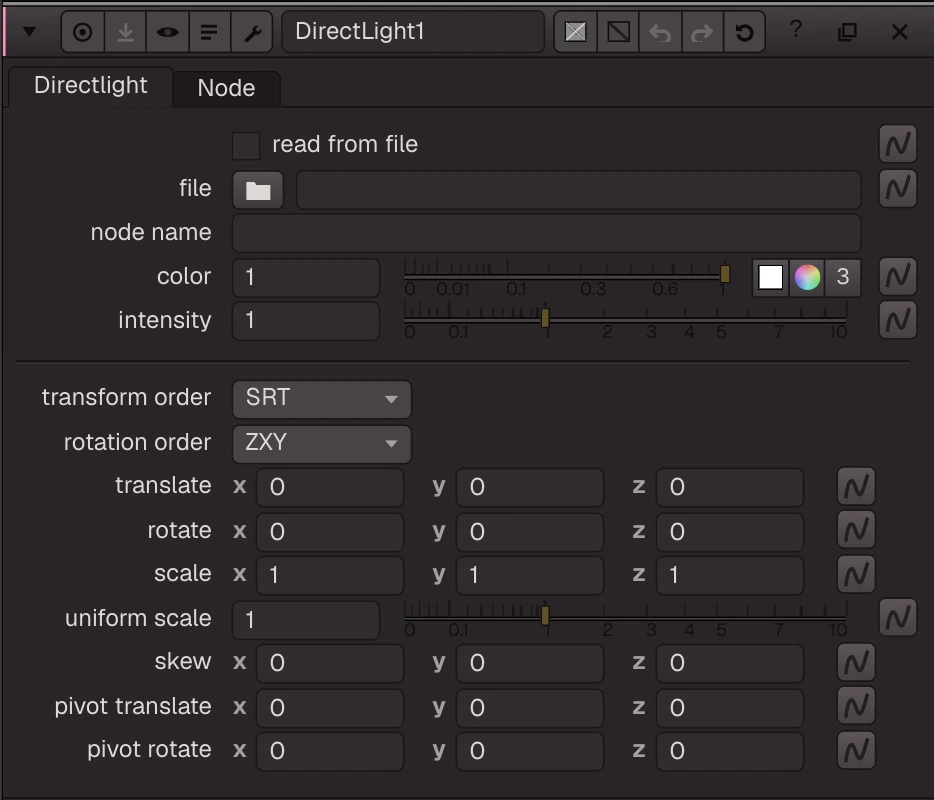Open the color wheel picker
934x800 pixels.
pos(807,277)
